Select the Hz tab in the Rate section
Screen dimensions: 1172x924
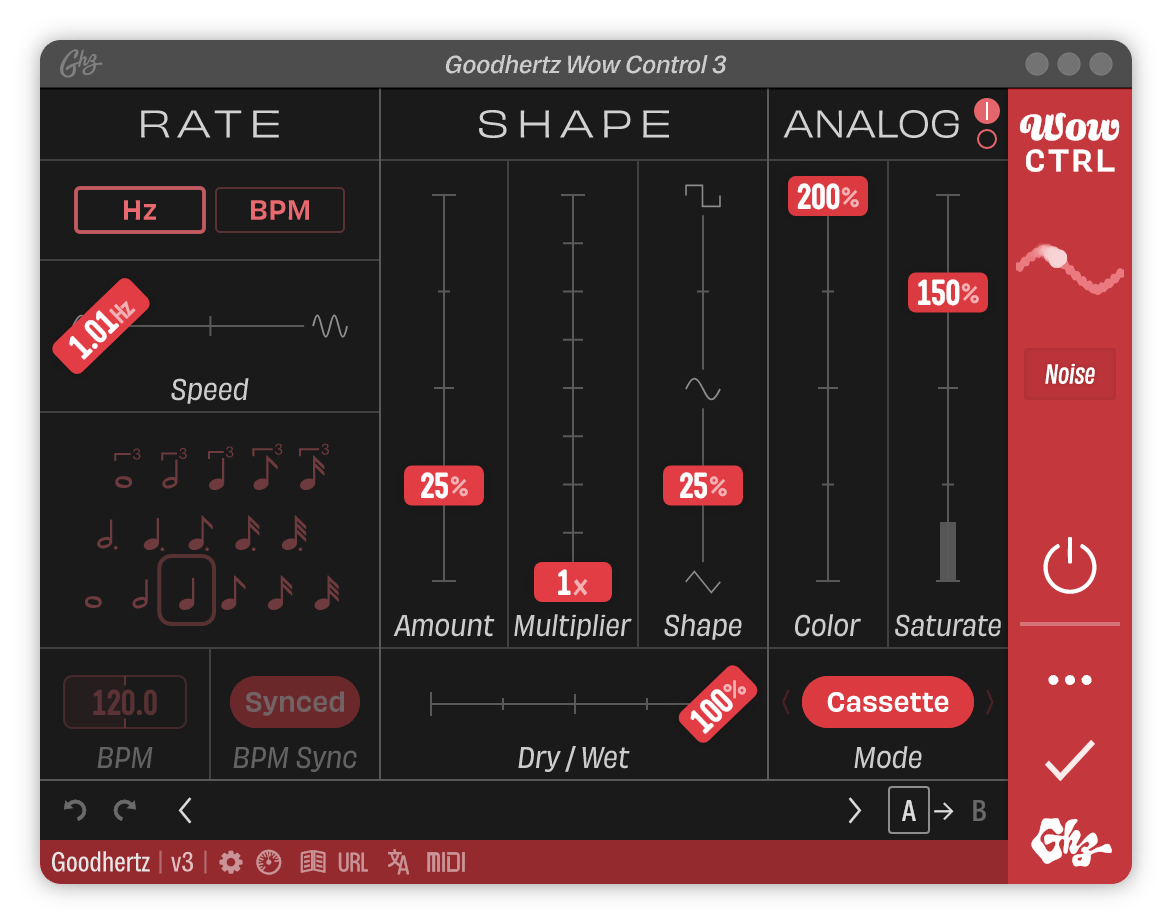pyautogui.click(x=139, y=210)
